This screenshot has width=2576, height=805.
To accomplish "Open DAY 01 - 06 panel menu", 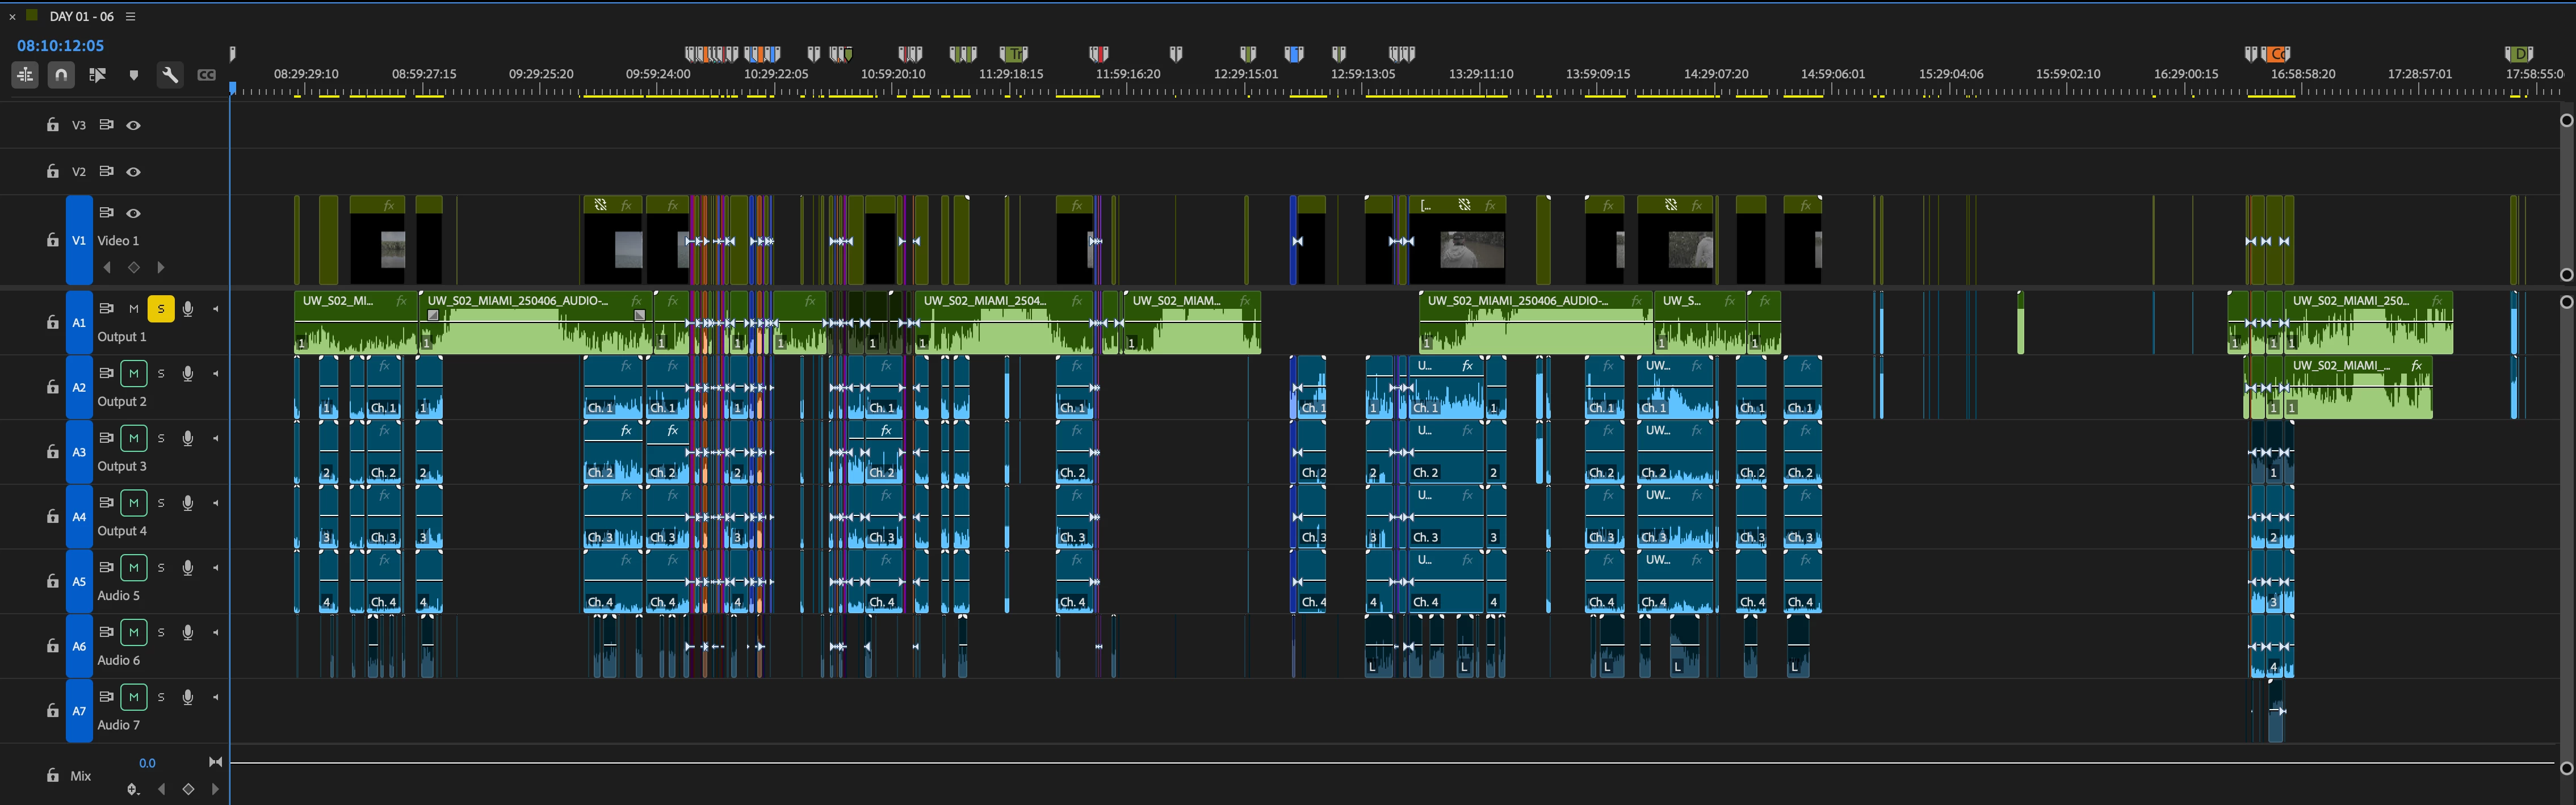I will 130,17.
